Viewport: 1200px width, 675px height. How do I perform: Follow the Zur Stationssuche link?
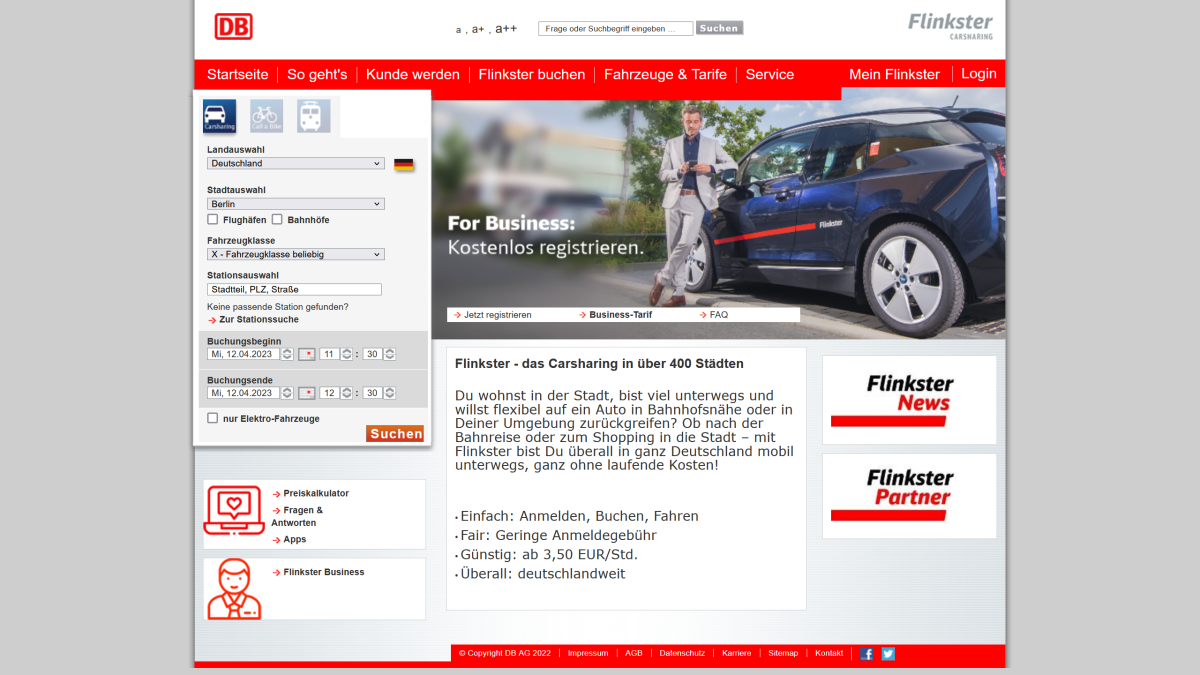click(259, 320)
